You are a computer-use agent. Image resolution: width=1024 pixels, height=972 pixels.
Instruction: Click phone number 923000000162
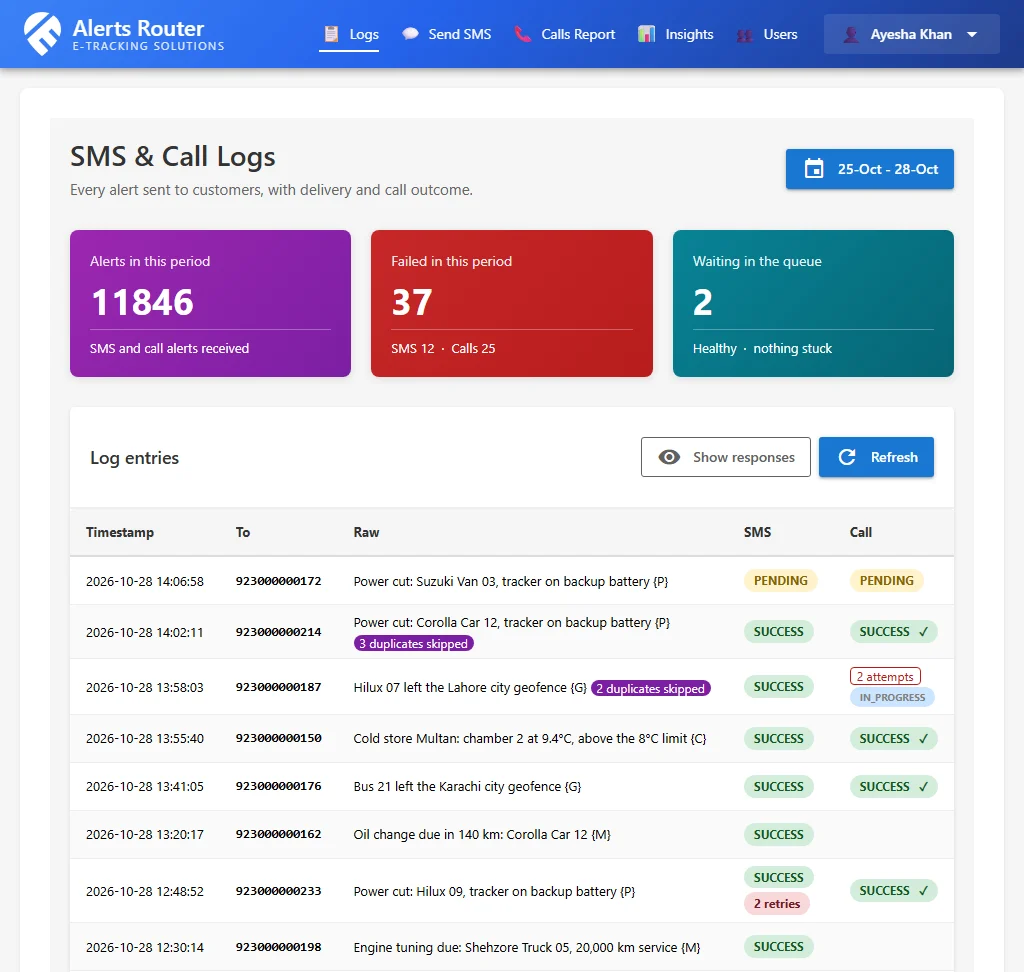278,834
